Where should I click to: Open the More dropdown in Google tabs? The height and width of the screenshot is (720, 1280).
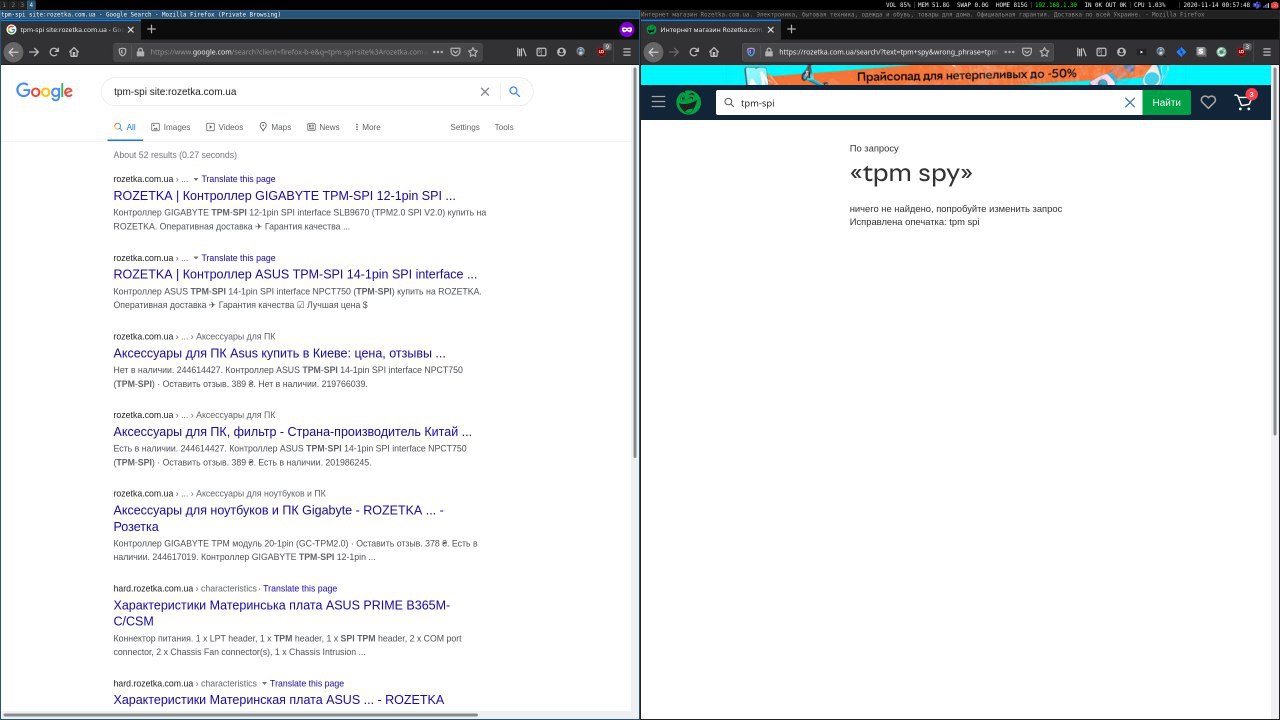pos(366,127)
